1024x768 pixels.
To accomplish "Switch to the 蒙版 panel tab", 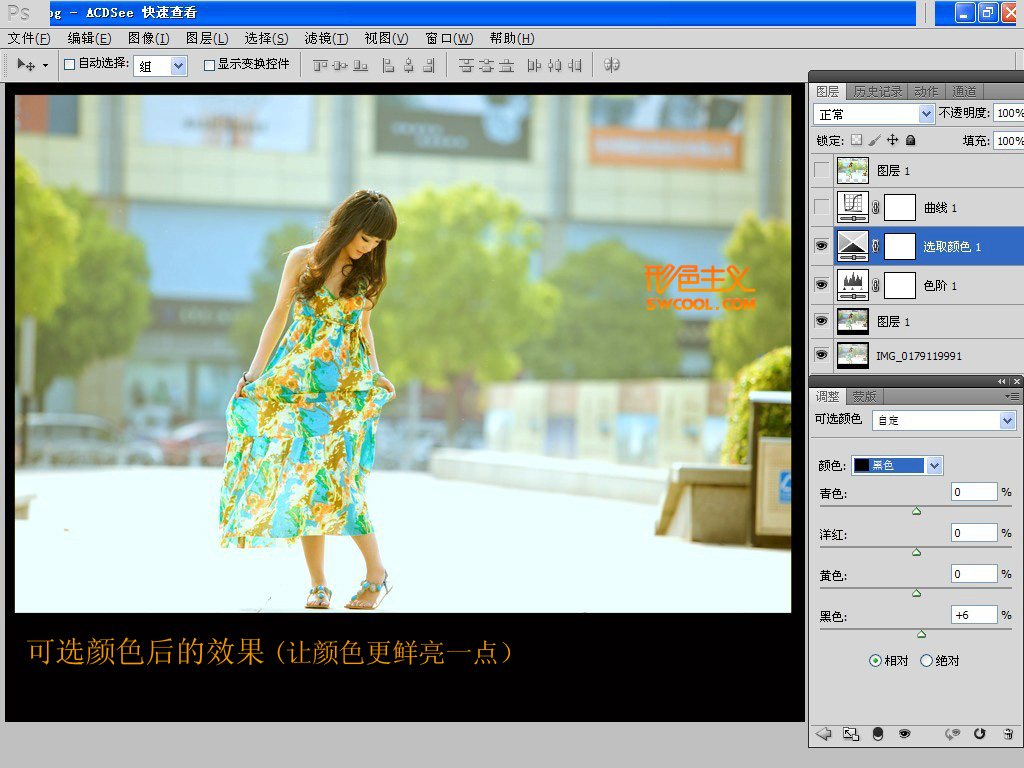I will (x=863, y=397).
